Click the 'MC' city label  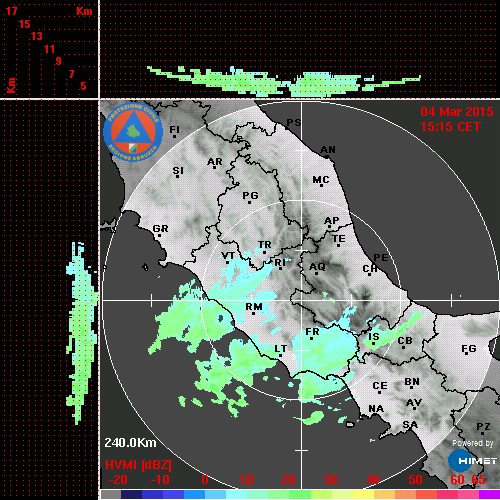(321, 180)
